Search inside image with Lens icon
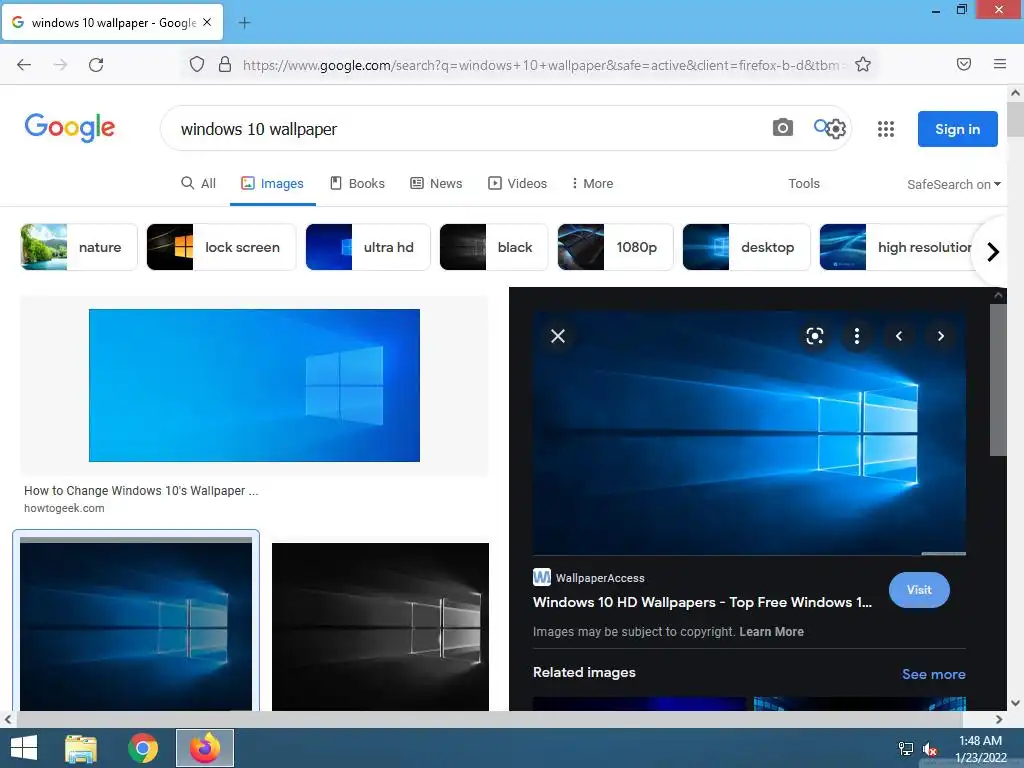1024x768 pixels. click(x=814, y=336)
